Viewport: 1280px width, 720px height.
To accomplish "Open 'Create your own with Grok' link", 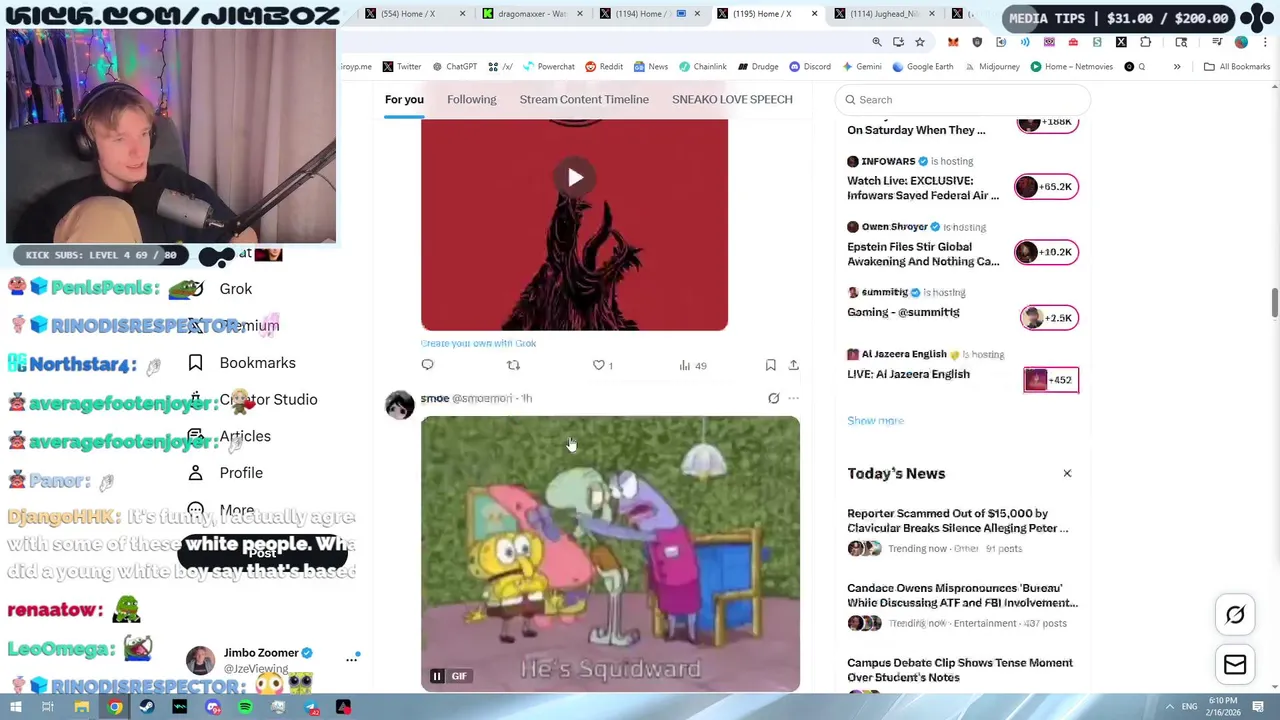I will pos(479,343).
